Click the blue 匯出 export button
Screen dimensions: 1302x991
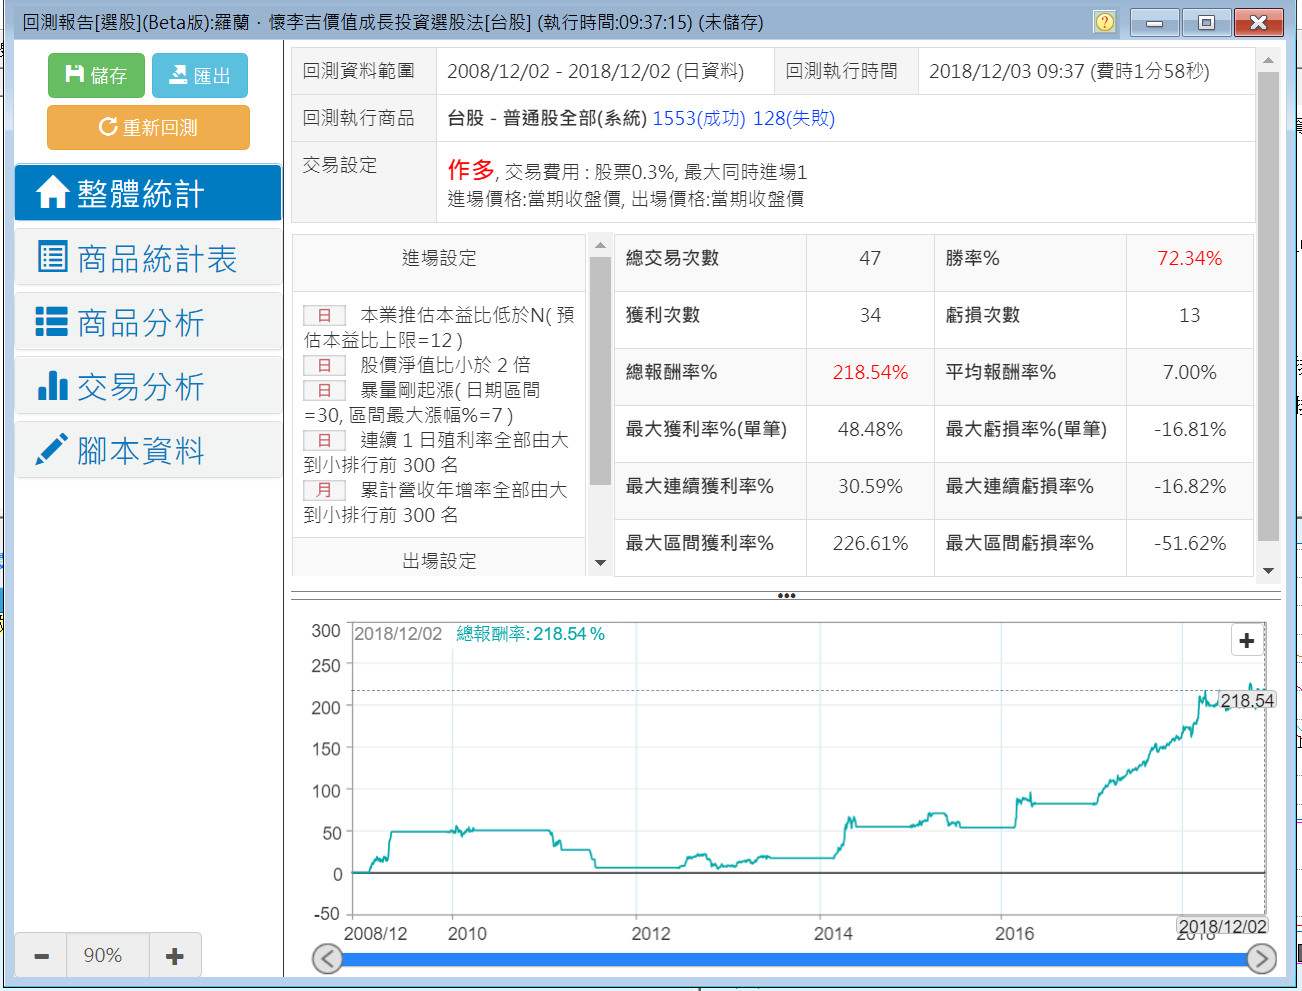click(x=200, y=75)
